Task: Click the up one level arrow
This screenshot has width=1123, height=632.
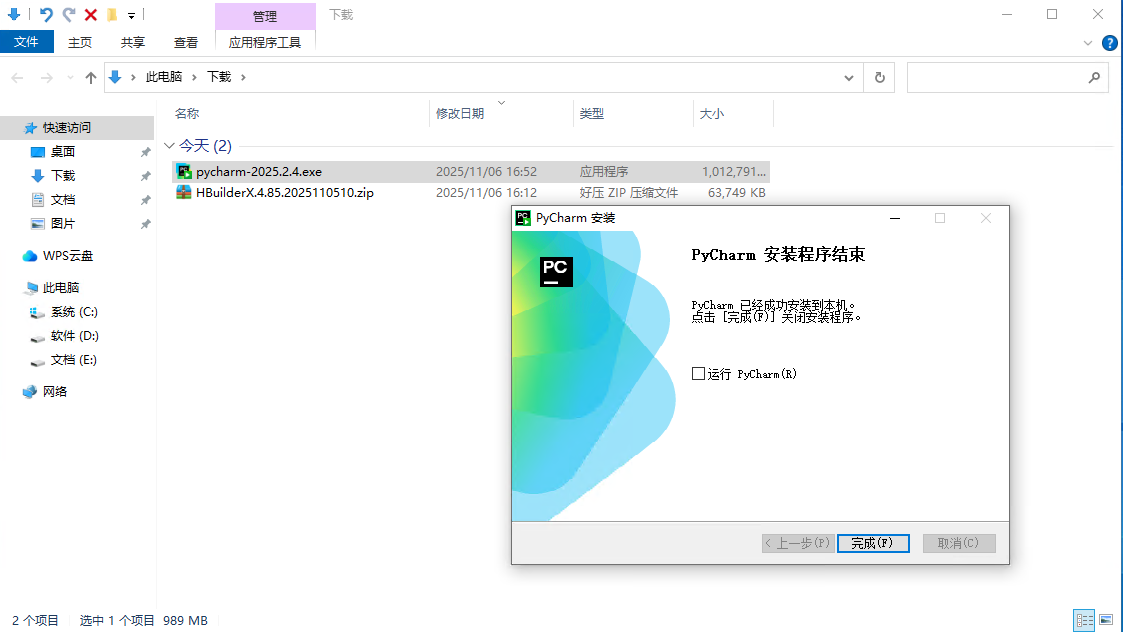Action: point(91,77)
